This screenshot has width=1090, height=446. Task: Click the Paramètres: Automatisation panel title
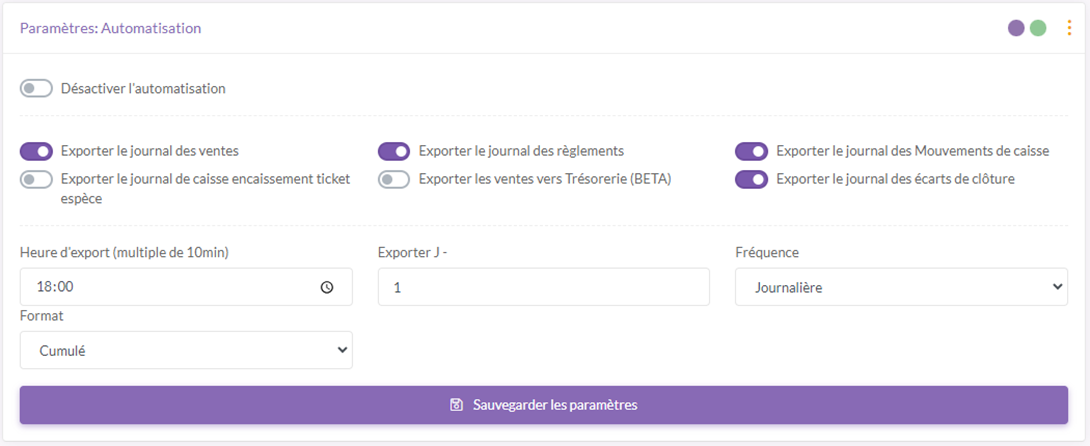[110, 28]
